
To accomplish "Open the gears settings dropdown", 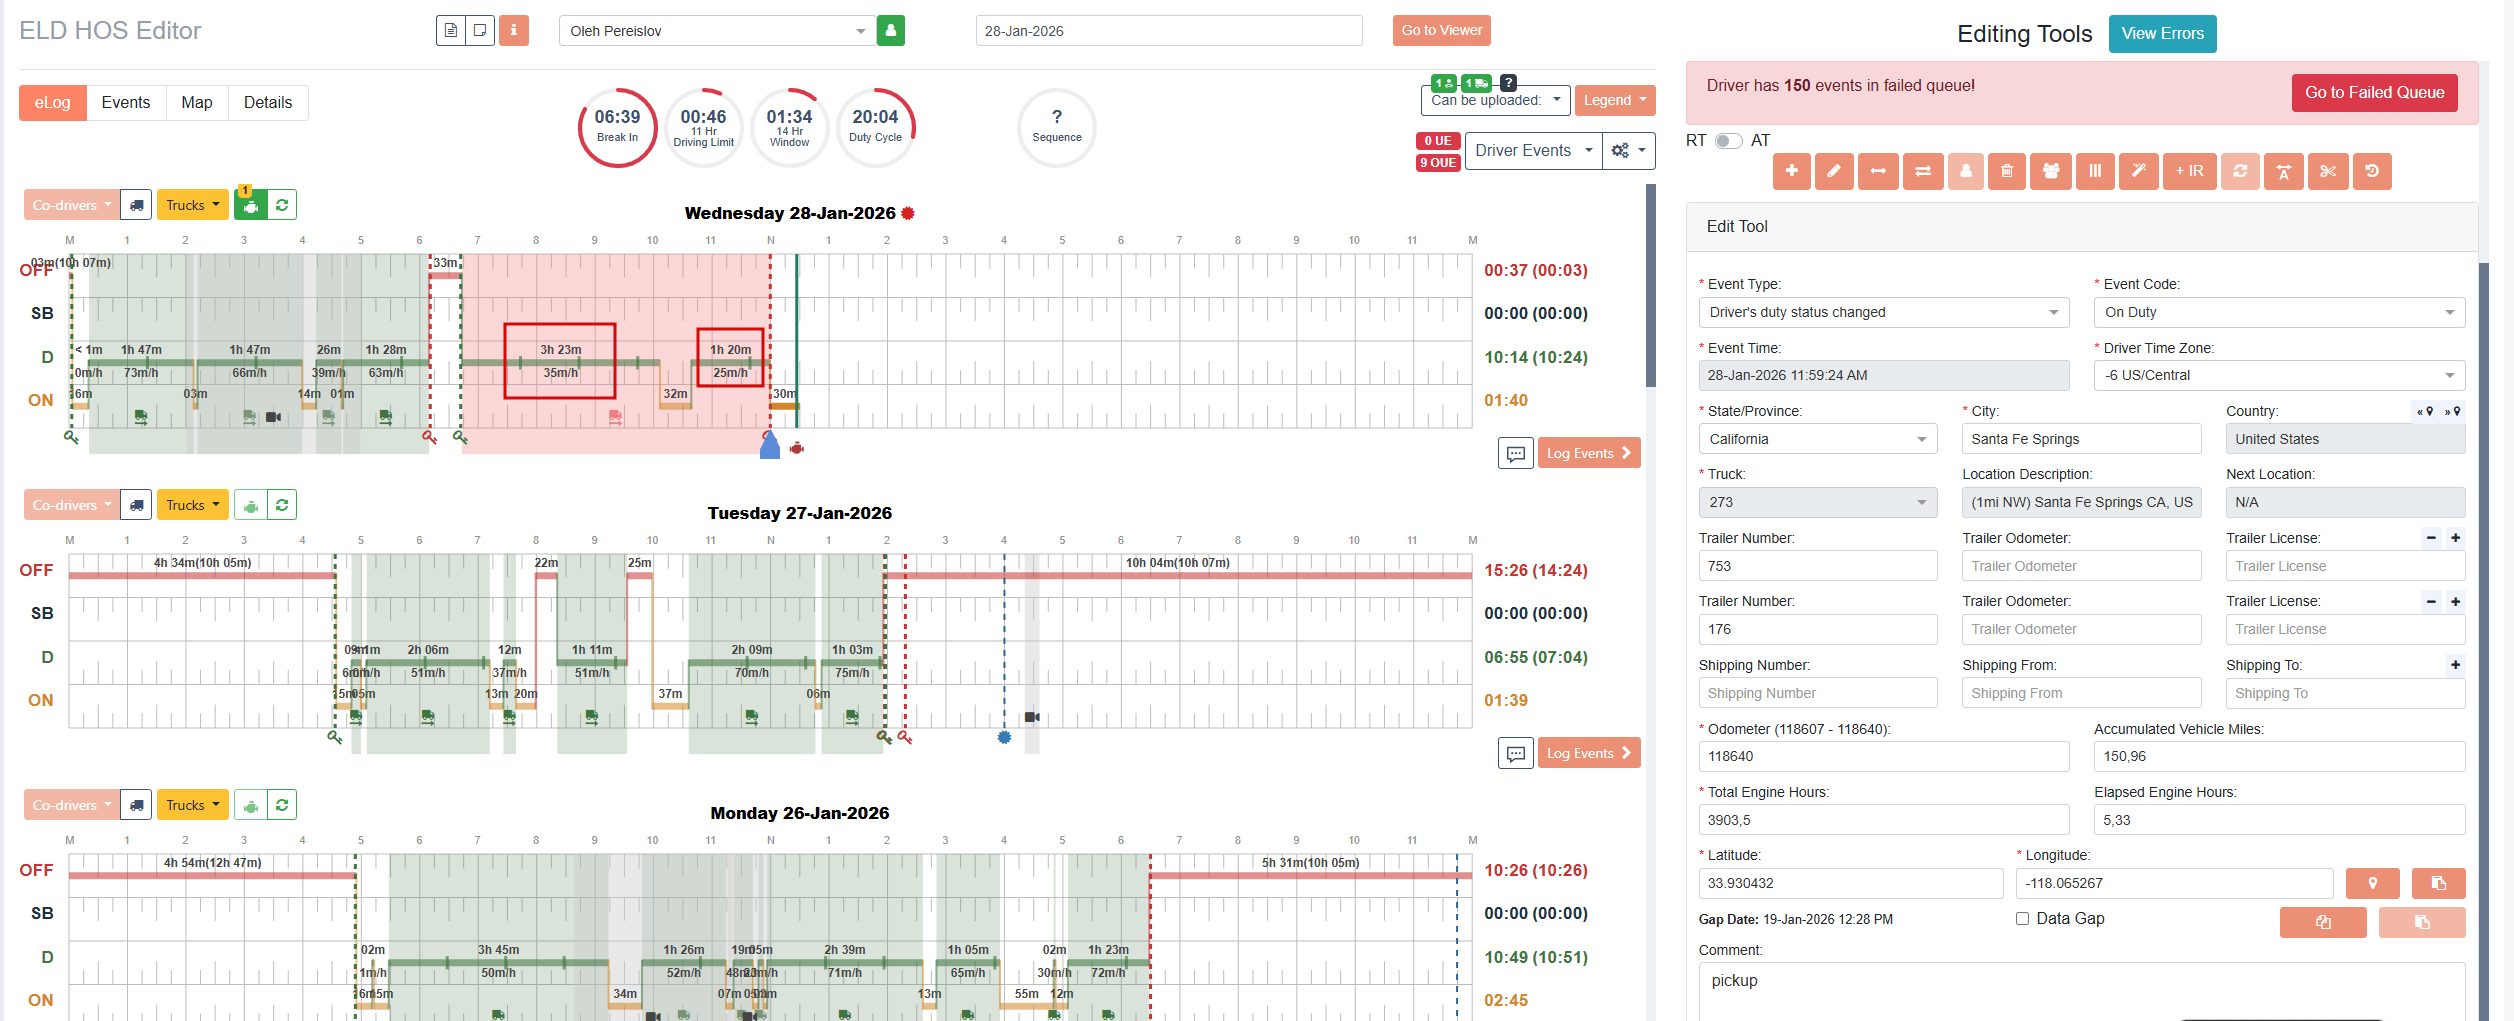I will tap(1629, 151).
